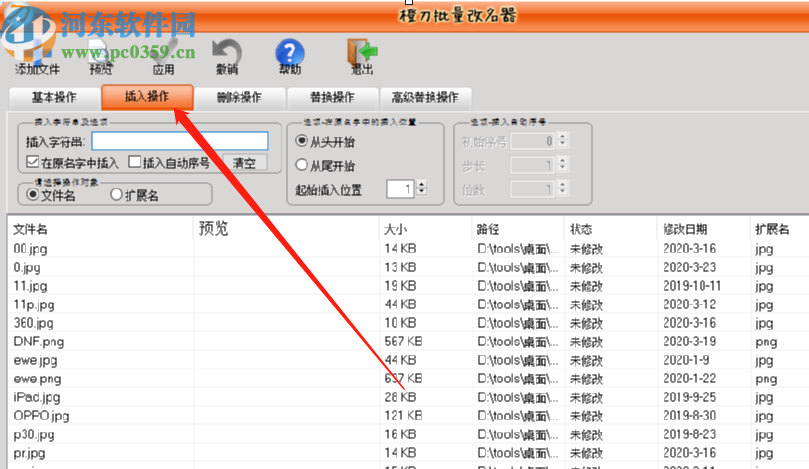Click the 28 KB size cell
The width and height of the screenshot is (809, 469).
point(400,397)
